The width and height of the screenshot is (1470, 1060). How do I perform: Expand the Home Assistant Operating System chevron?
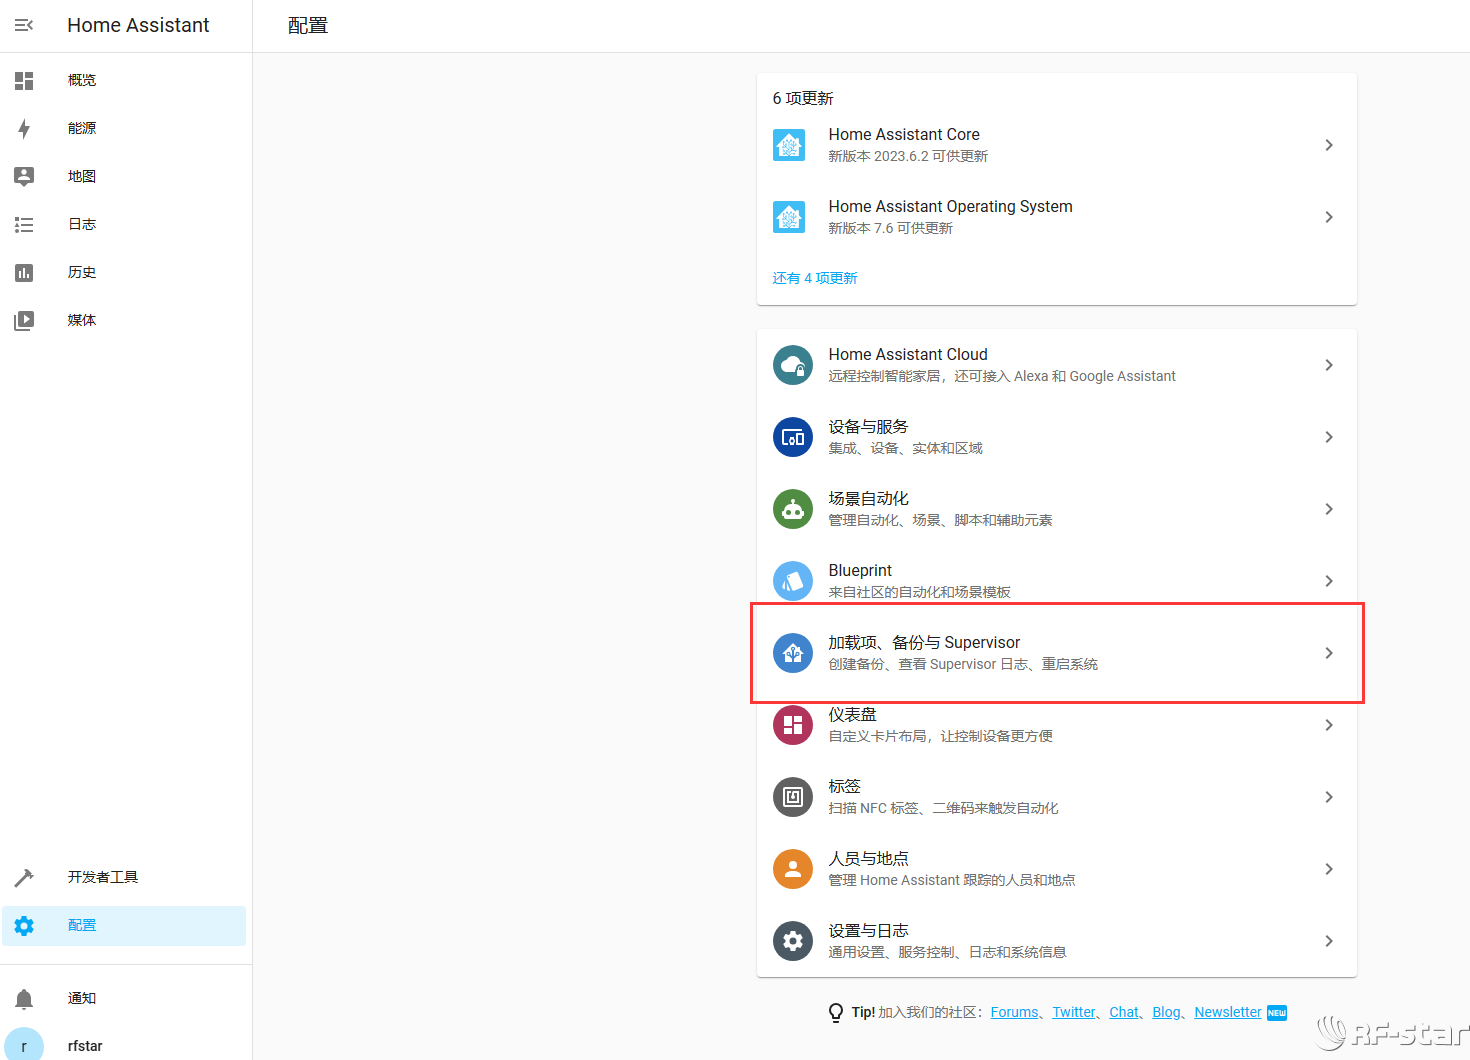(x=1329, y=217)
